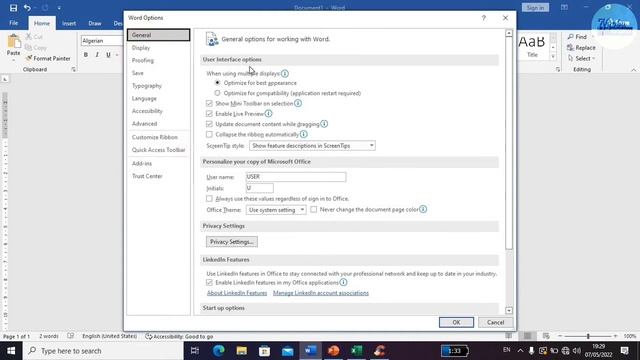The image size is (640, 360).
Task: Select Proofing in Word Options sidebar
Action: point(158,60)
